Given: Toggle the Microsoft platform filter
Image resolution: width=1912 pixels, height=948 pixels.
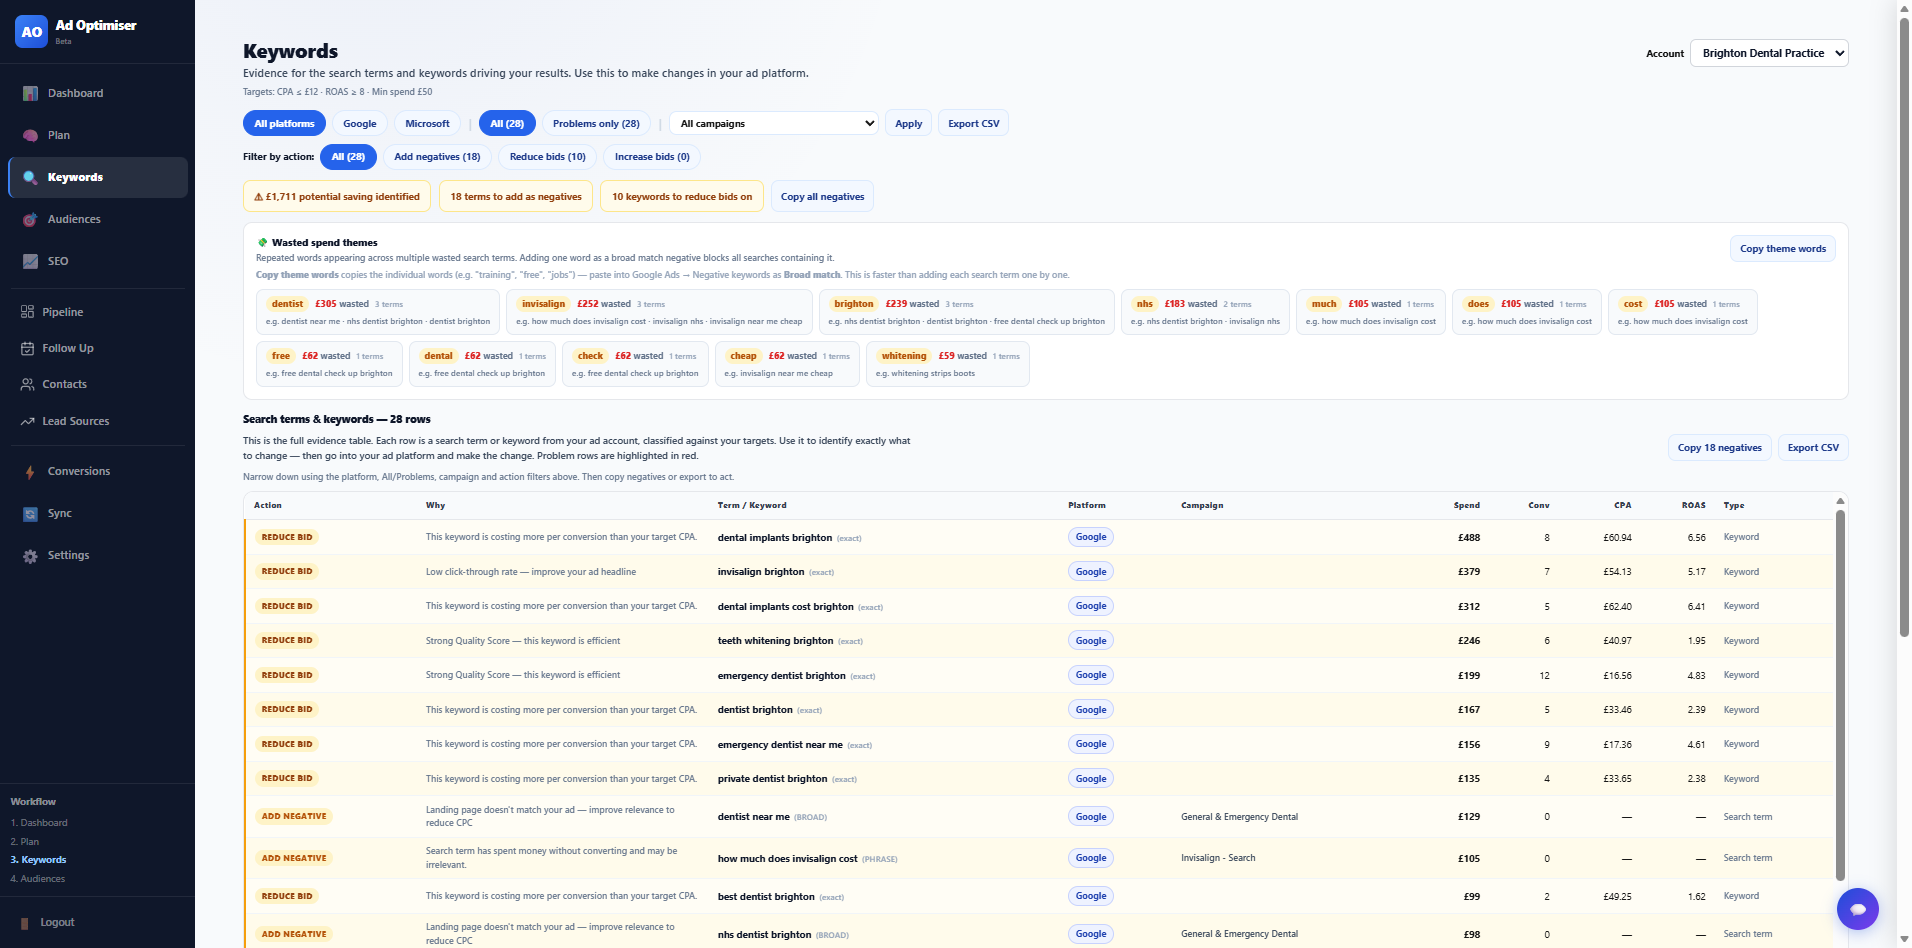Looking at the screenshot, I should (x=427, y=123).
